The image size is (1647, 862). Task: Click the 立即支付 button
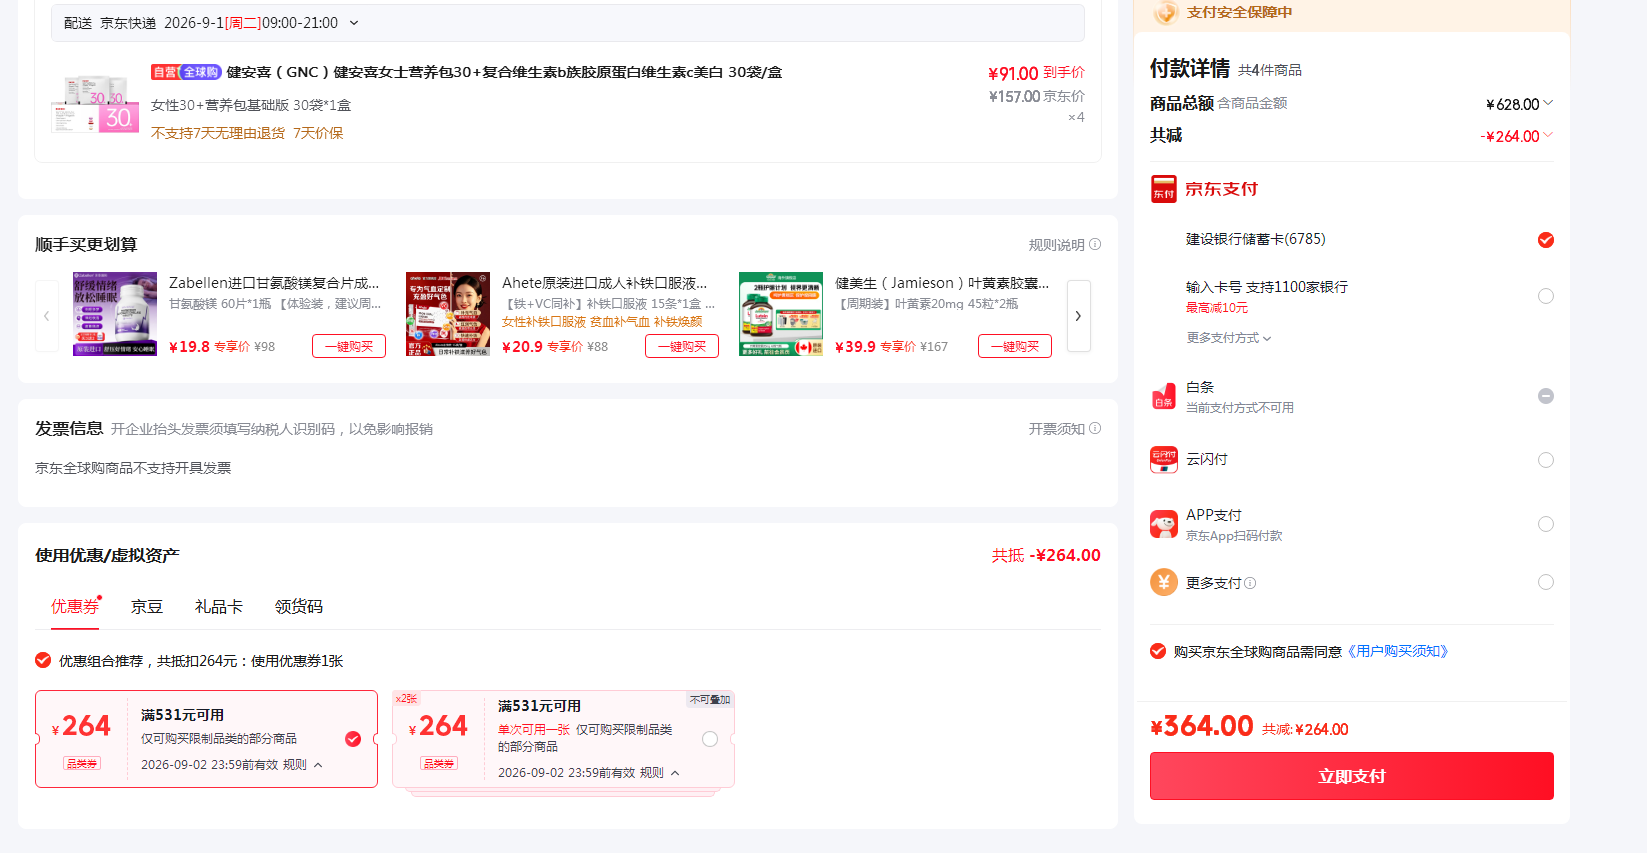point(1352,776)
